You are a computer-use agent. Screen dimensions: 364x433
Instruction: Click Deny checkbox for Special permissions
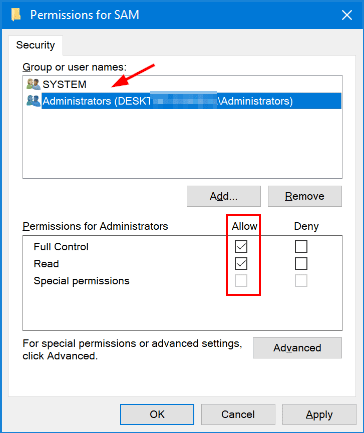click(301, 281)
